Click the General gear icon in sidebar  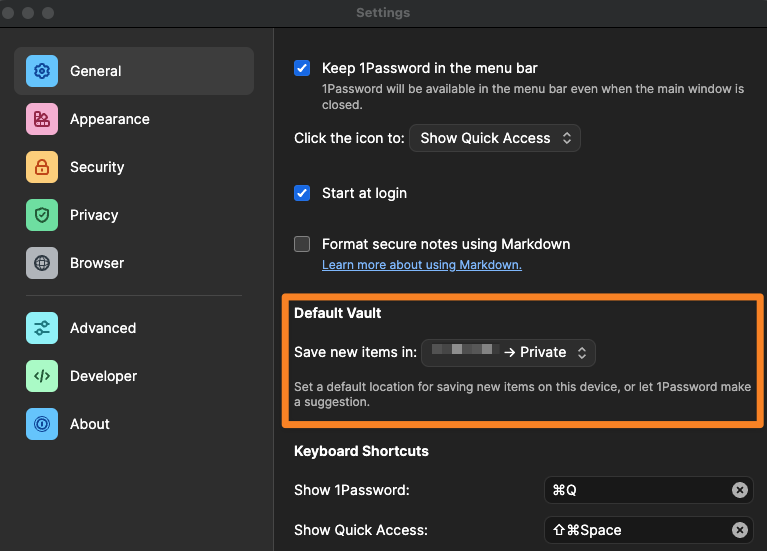42,71
